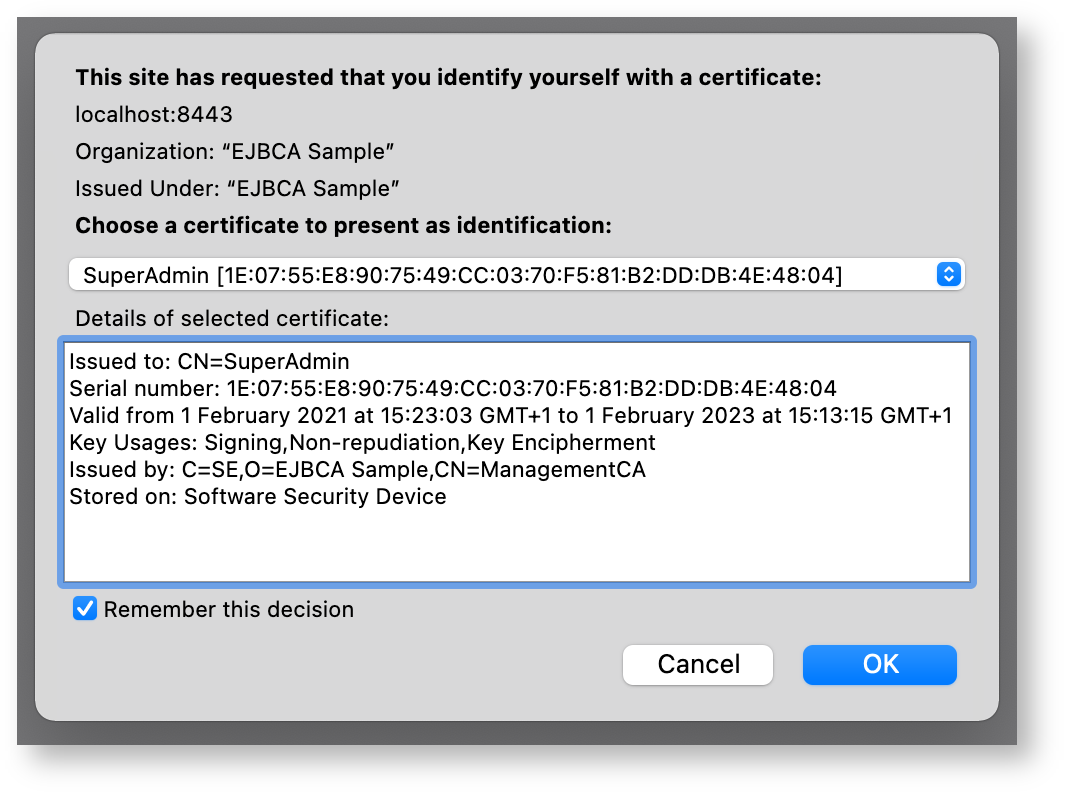This screenshot has width=1065, height=793.
Task: Uncheck the Remember this decision checkbox
Action: (86, 609)
